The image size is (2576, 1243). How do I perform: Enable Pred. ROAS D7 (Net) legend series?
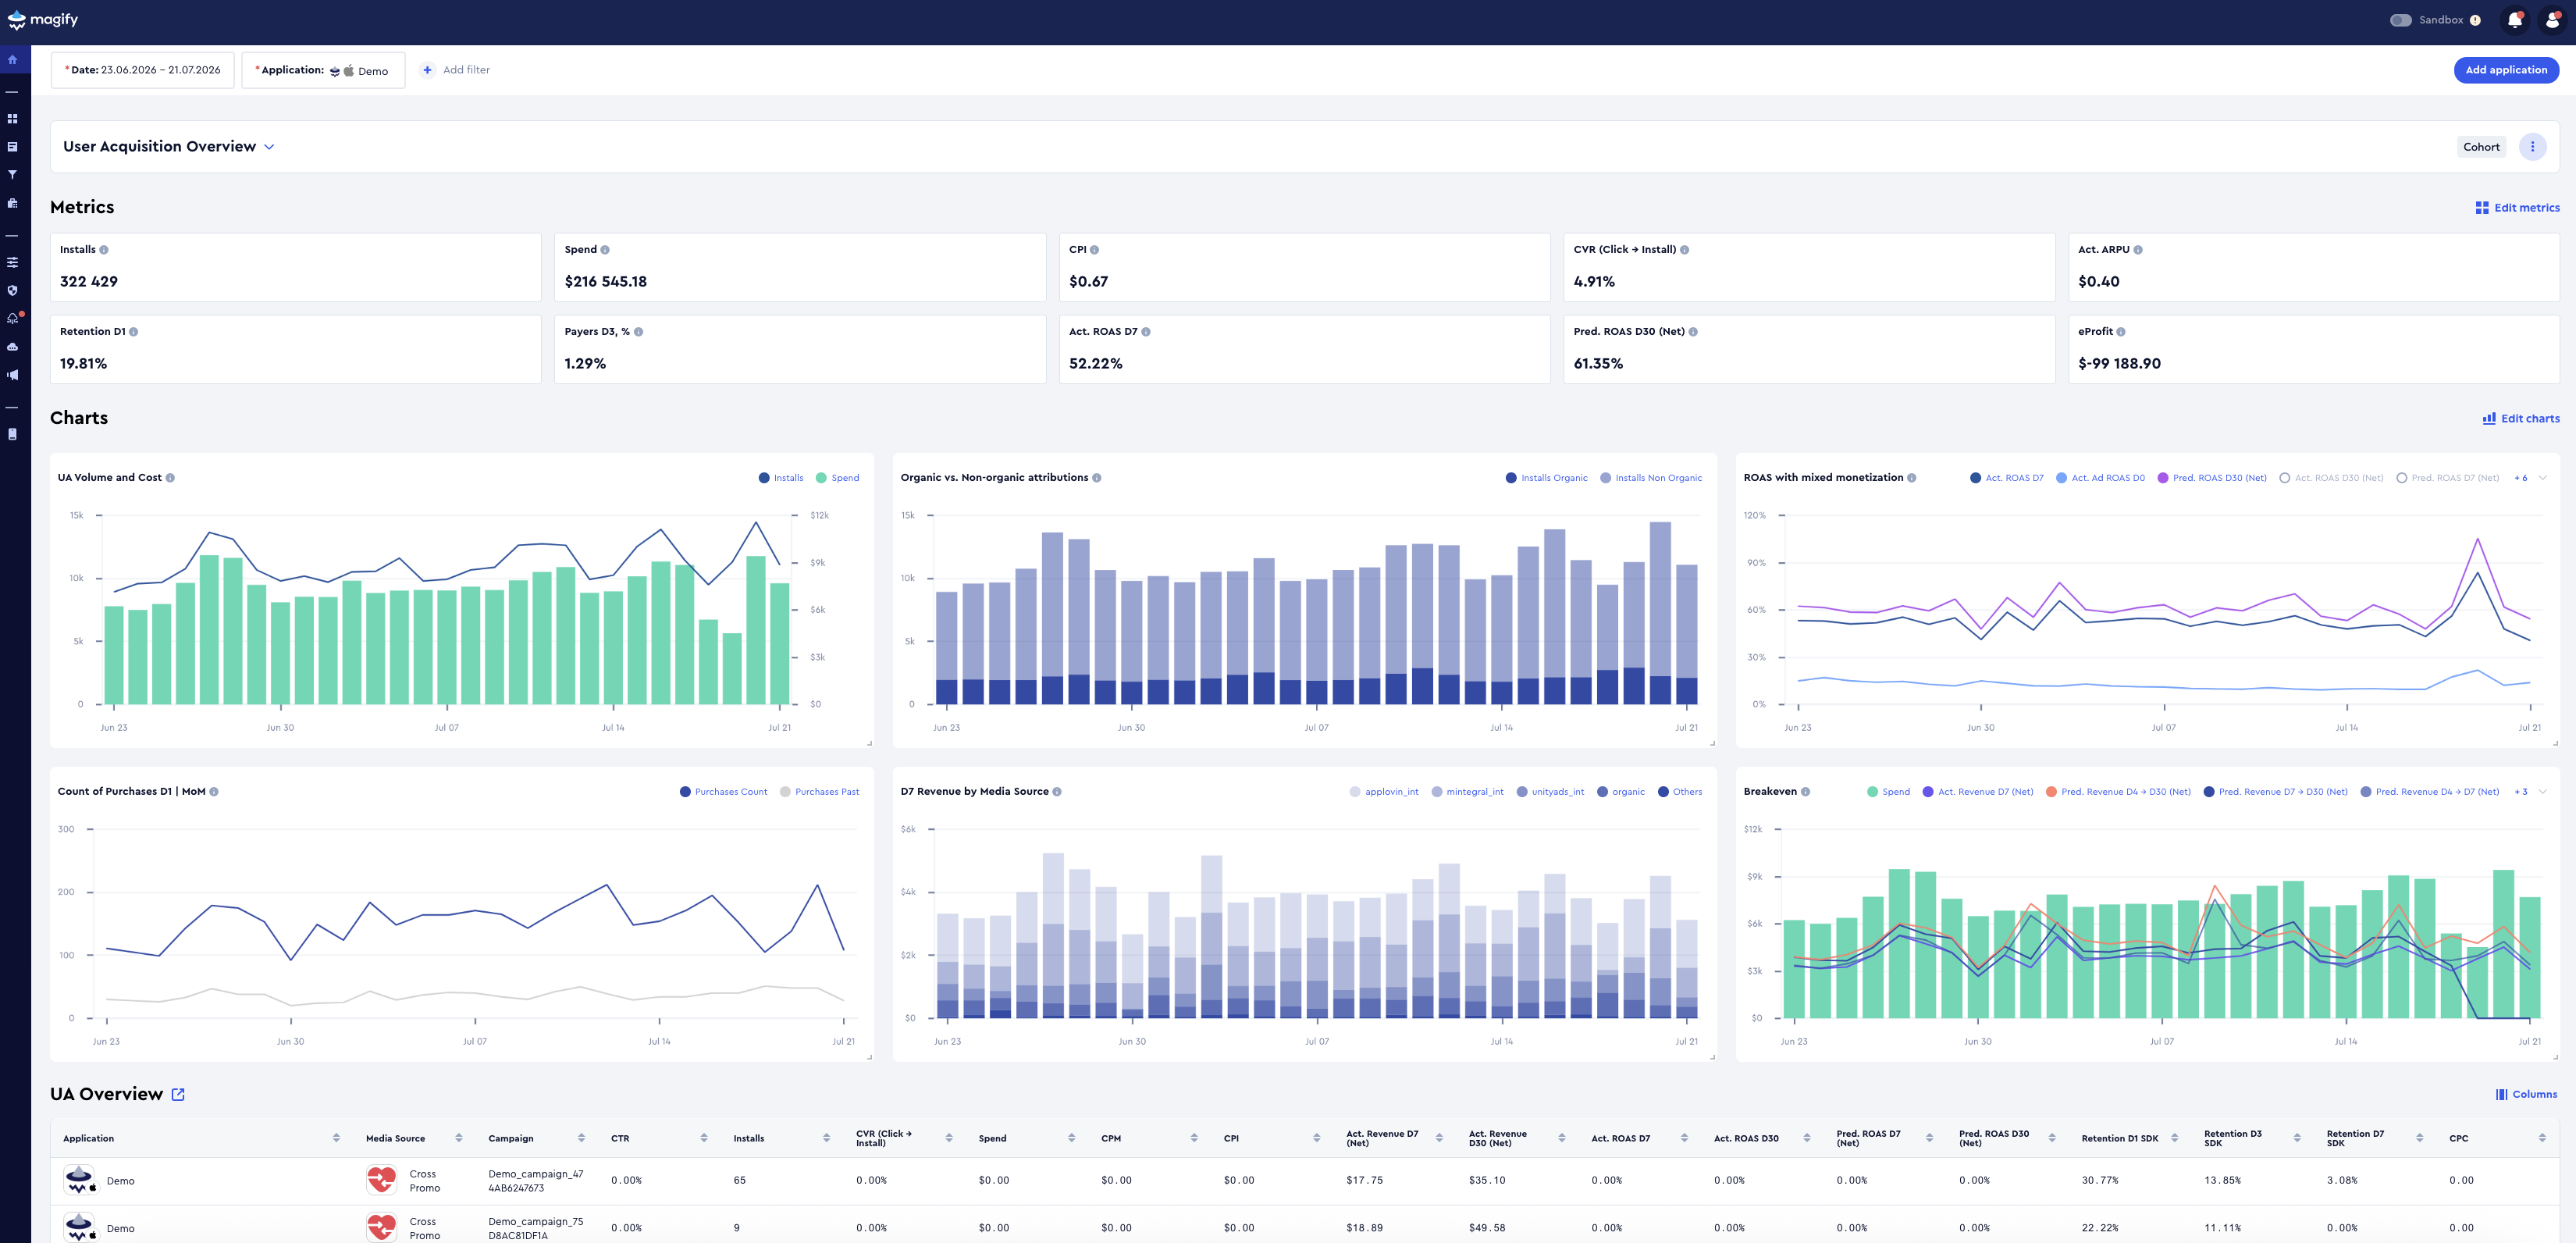[2448, 478]
